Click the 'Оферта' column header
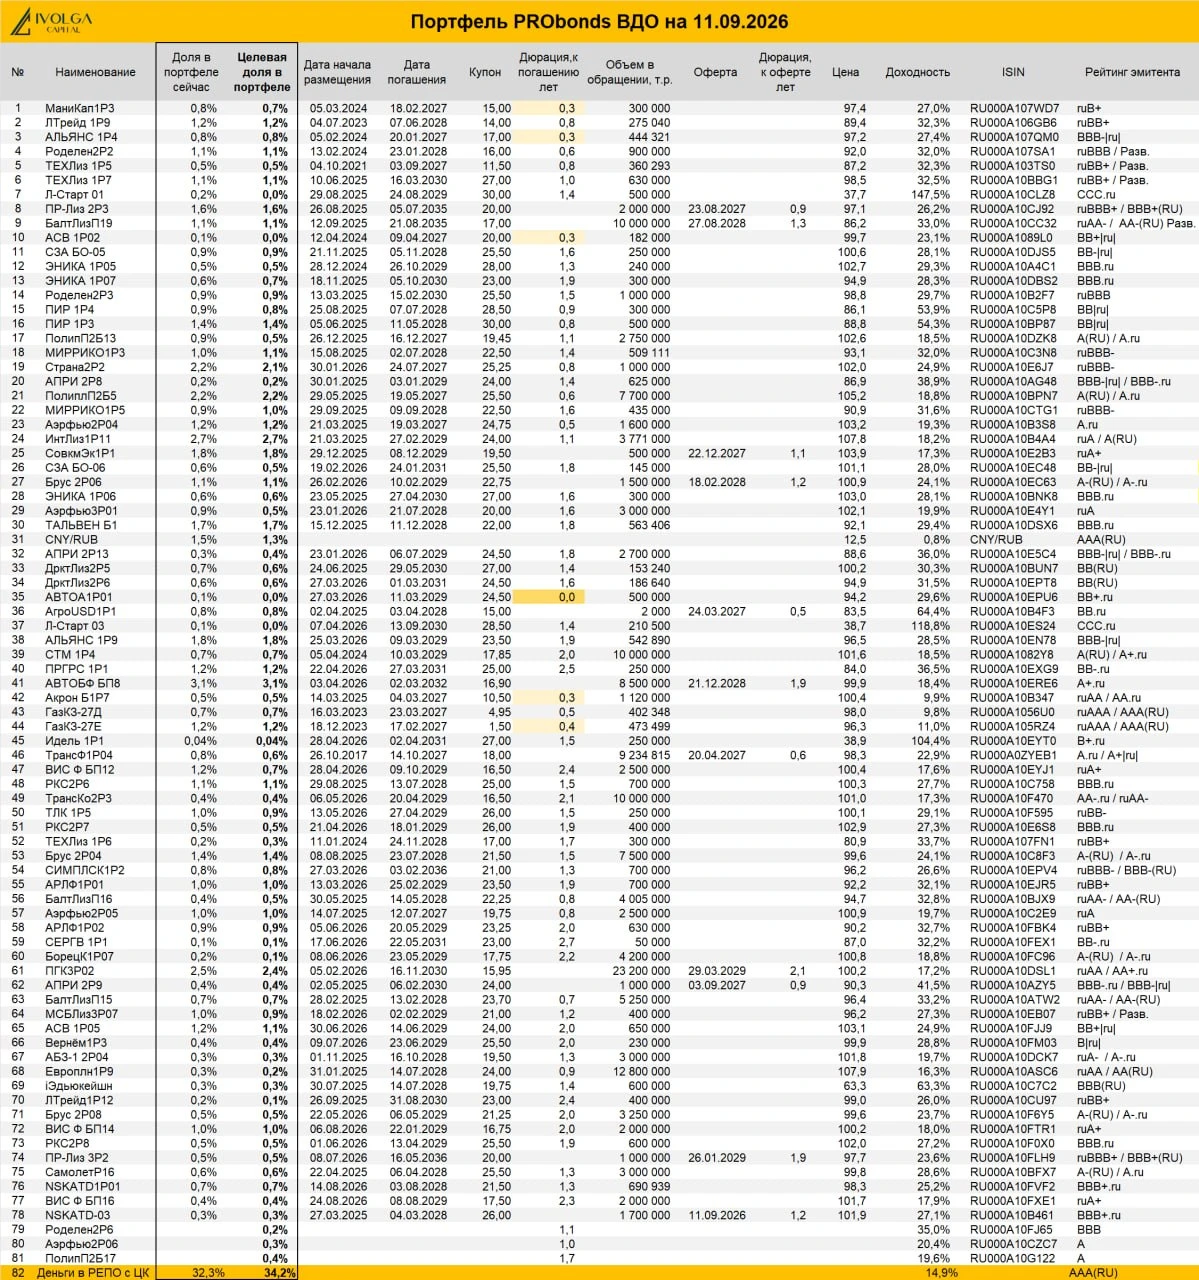 pos(715,72)
